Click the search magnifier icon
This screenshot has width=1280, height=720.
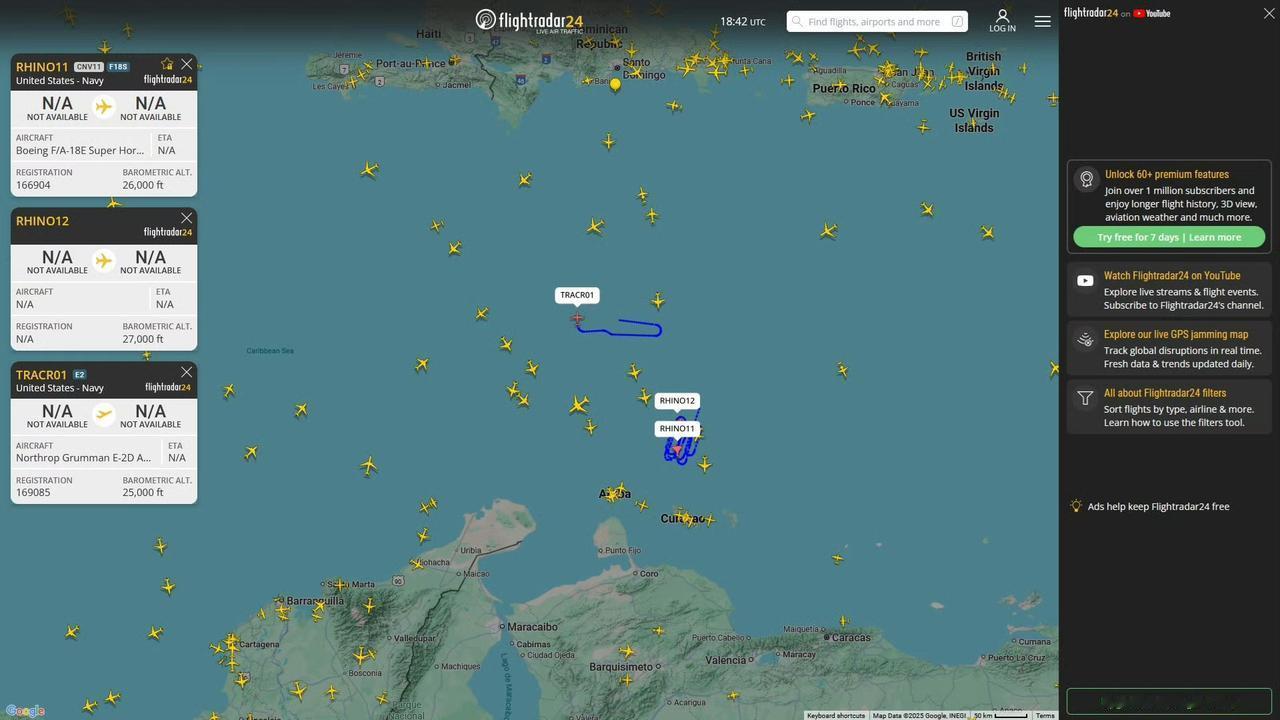(x=797, y=21)
